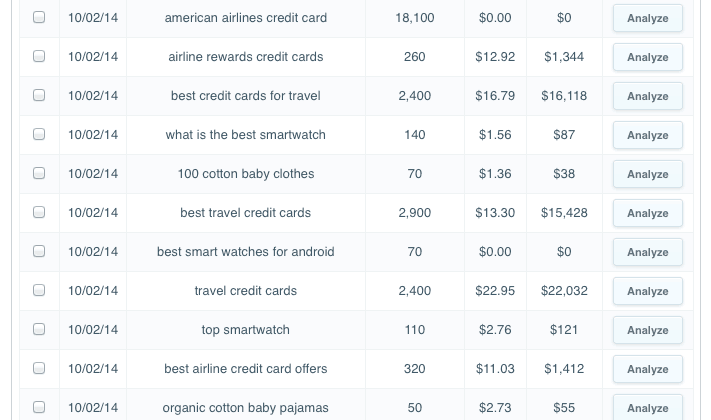Tick checkbox for best credit cards for travel

(39, 95)
